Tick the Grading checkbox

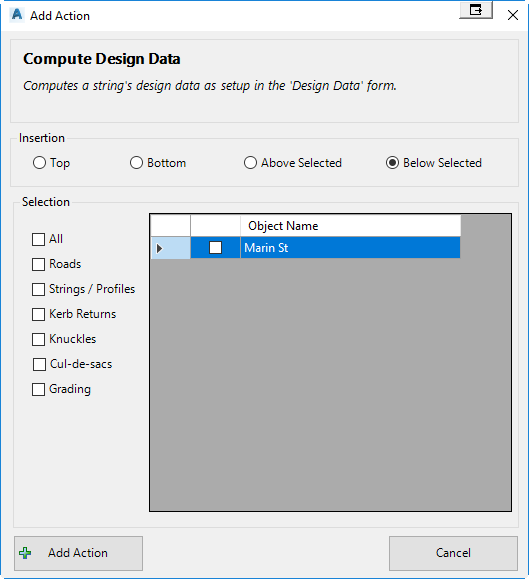(38, 389)
